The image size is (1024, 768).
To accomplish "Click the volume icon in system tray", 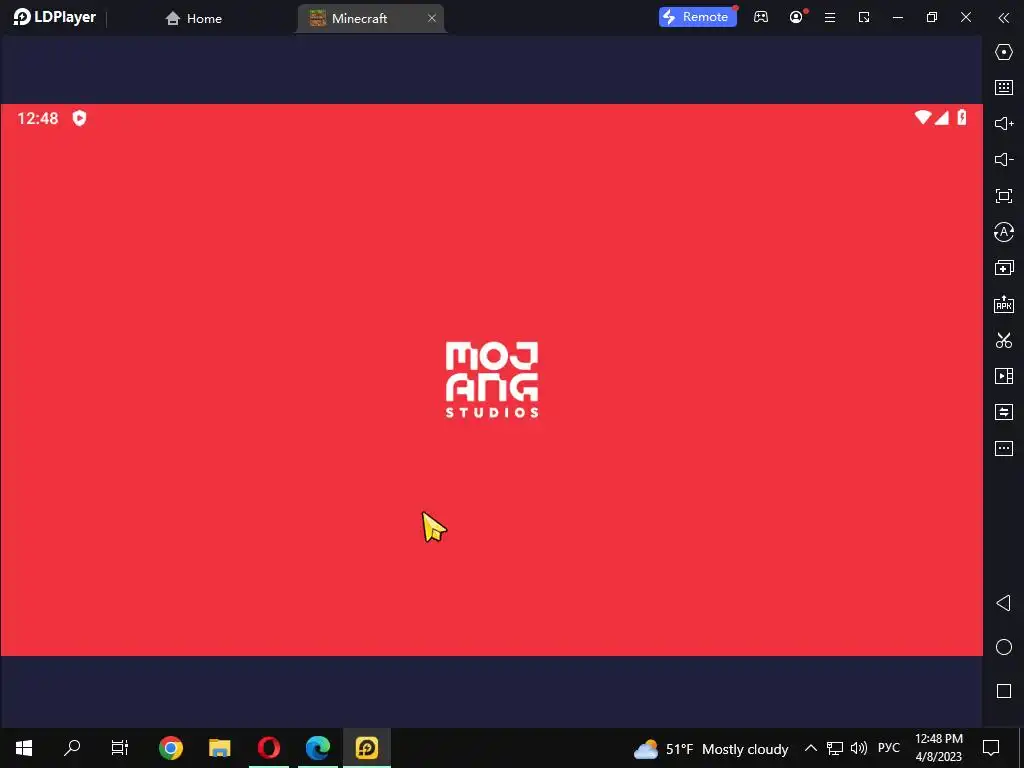I will (x=859, y=748).
